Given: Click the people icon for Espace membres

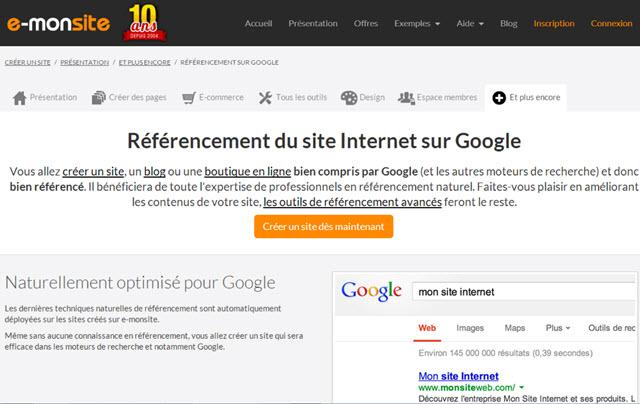Looking at the screenshot, I should click(x=406, y=98).
